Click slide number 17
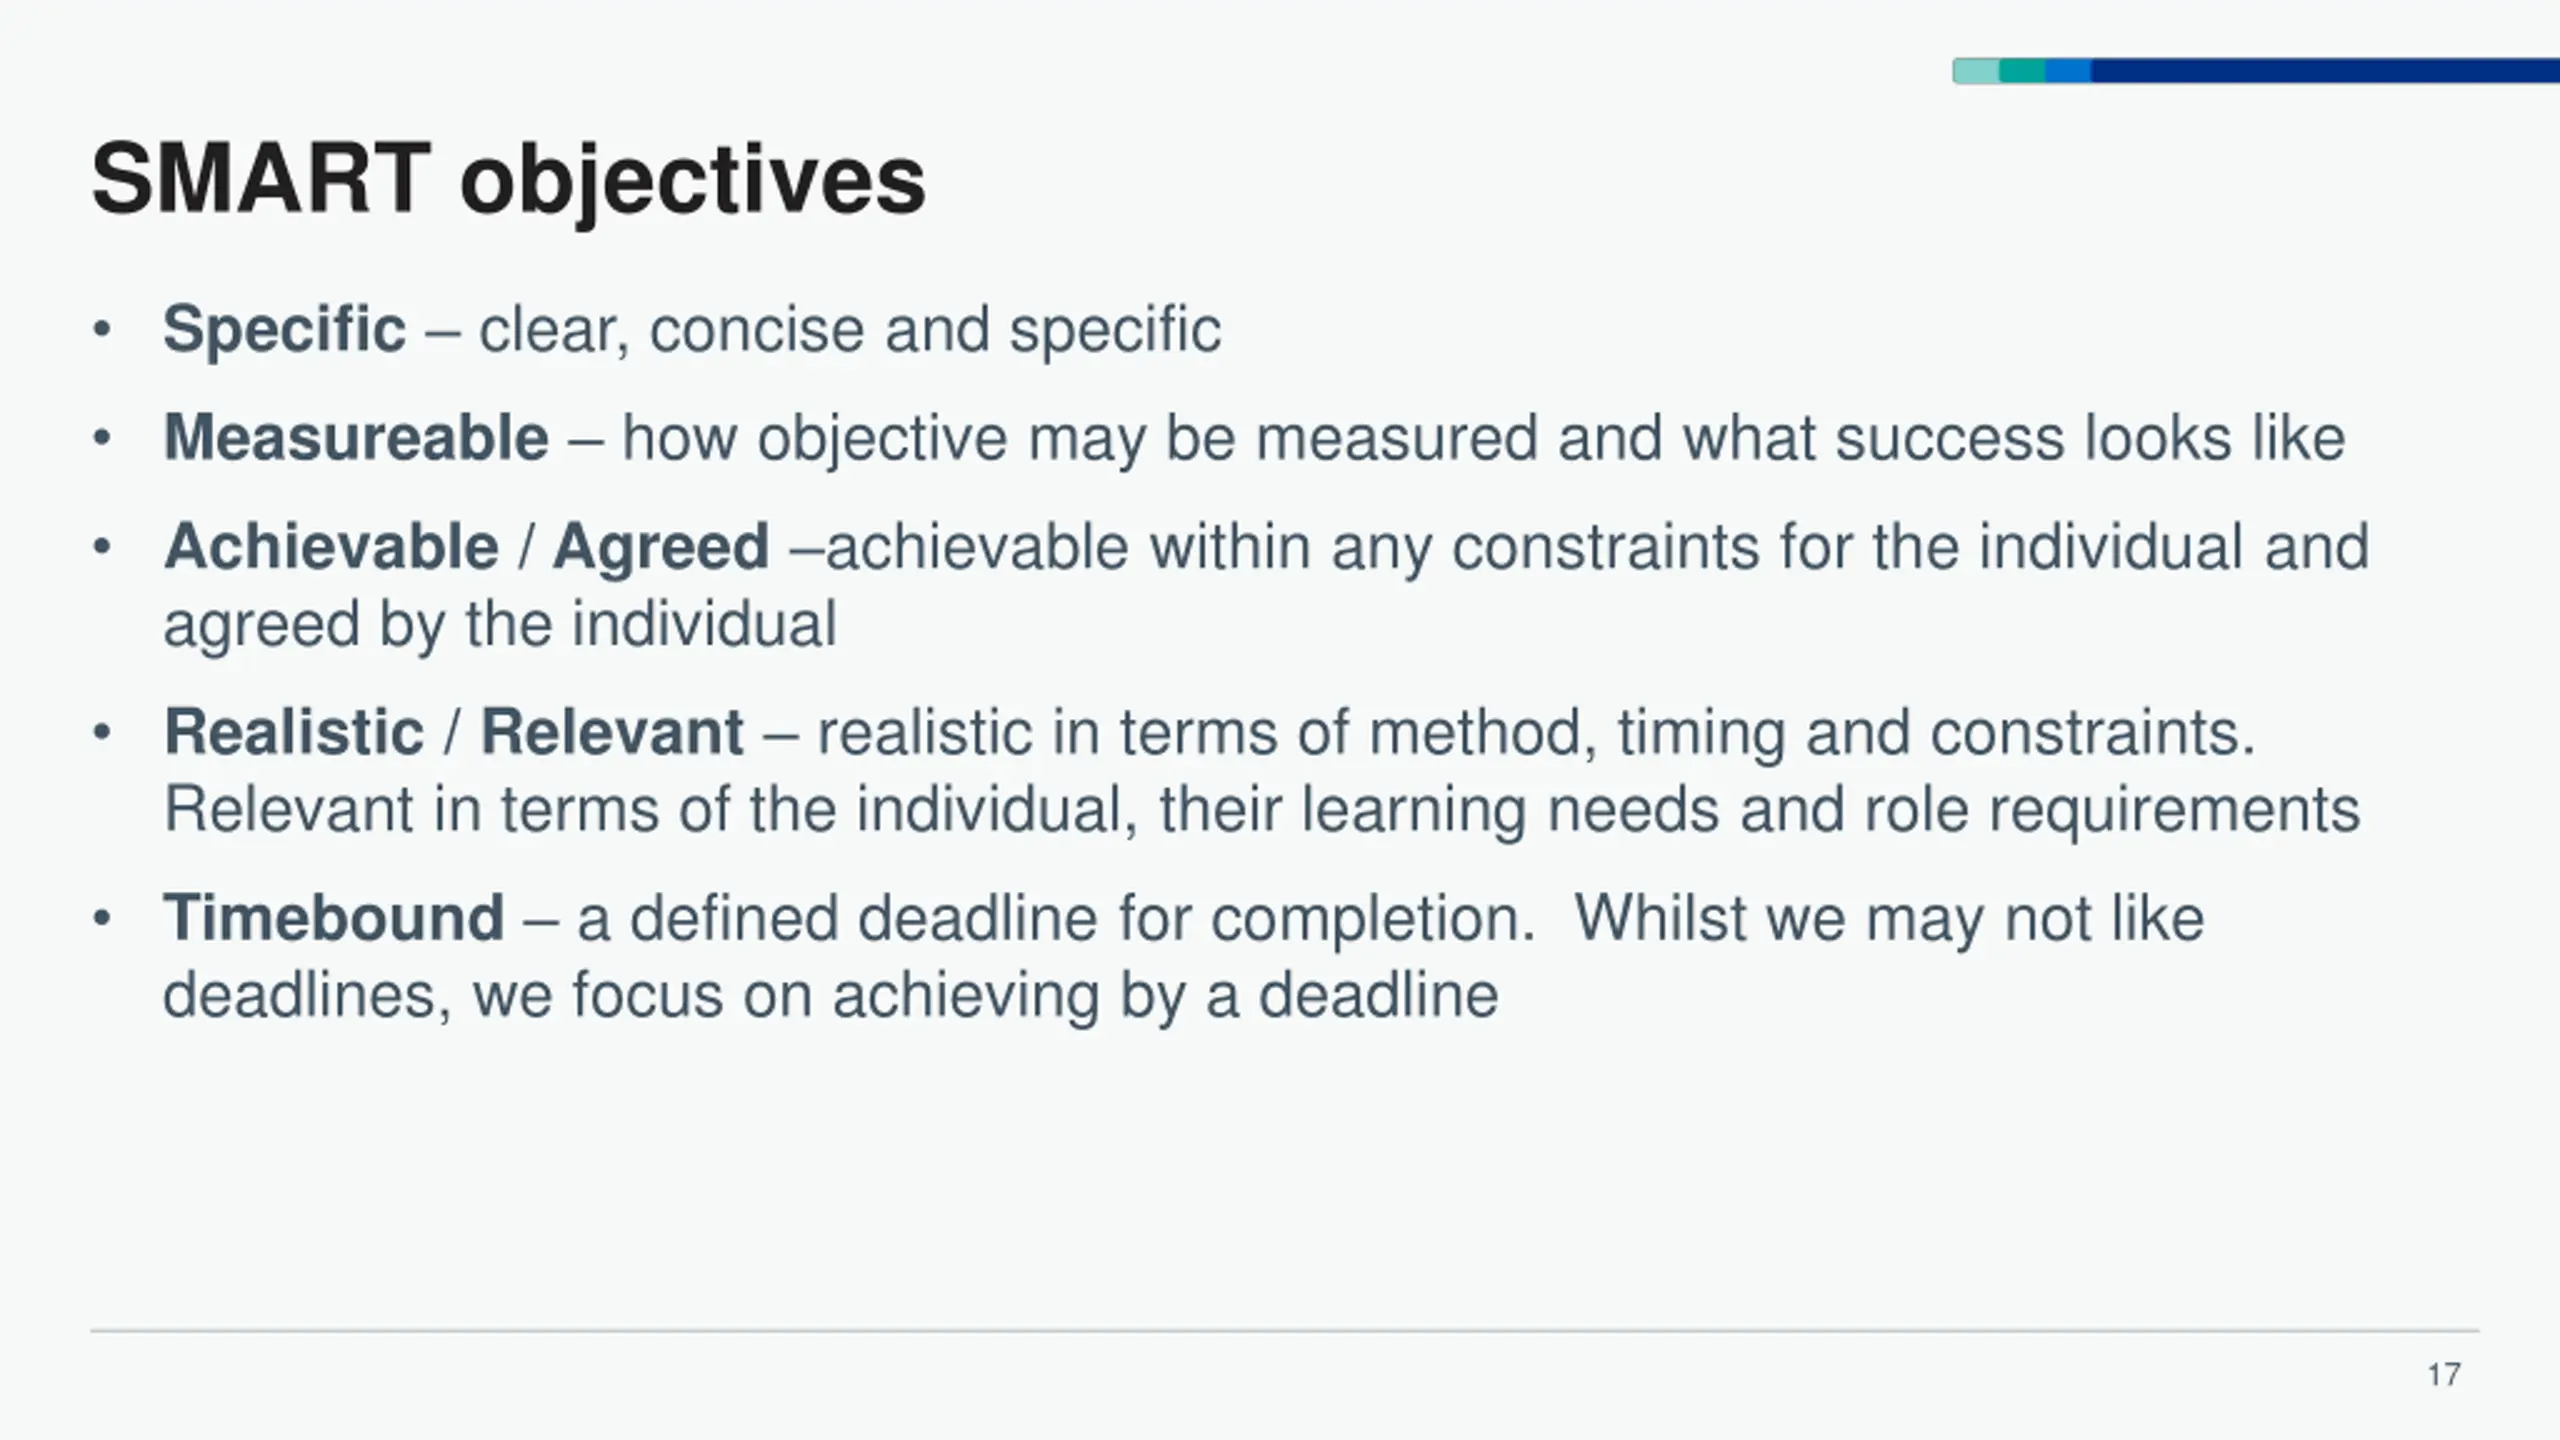Viewport: 2560px width, 1440px height. 2444,1375
